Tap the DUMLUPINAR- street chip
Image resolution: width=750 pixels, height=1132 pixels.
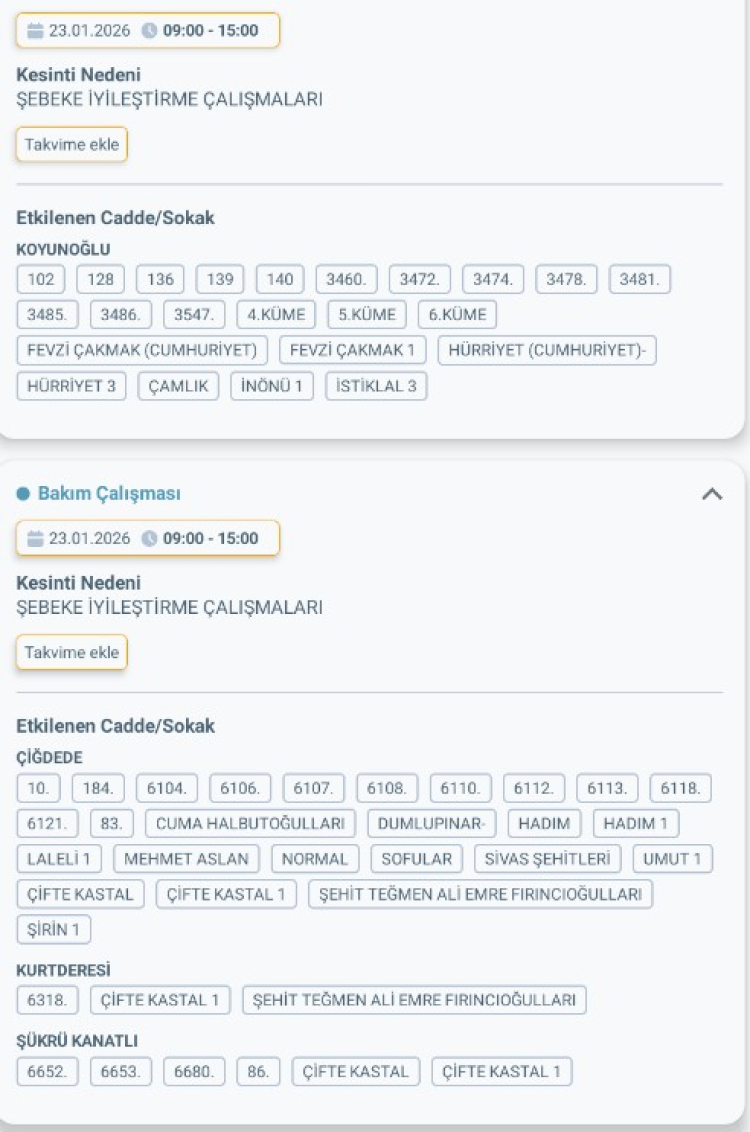click(x=432, y=824)
